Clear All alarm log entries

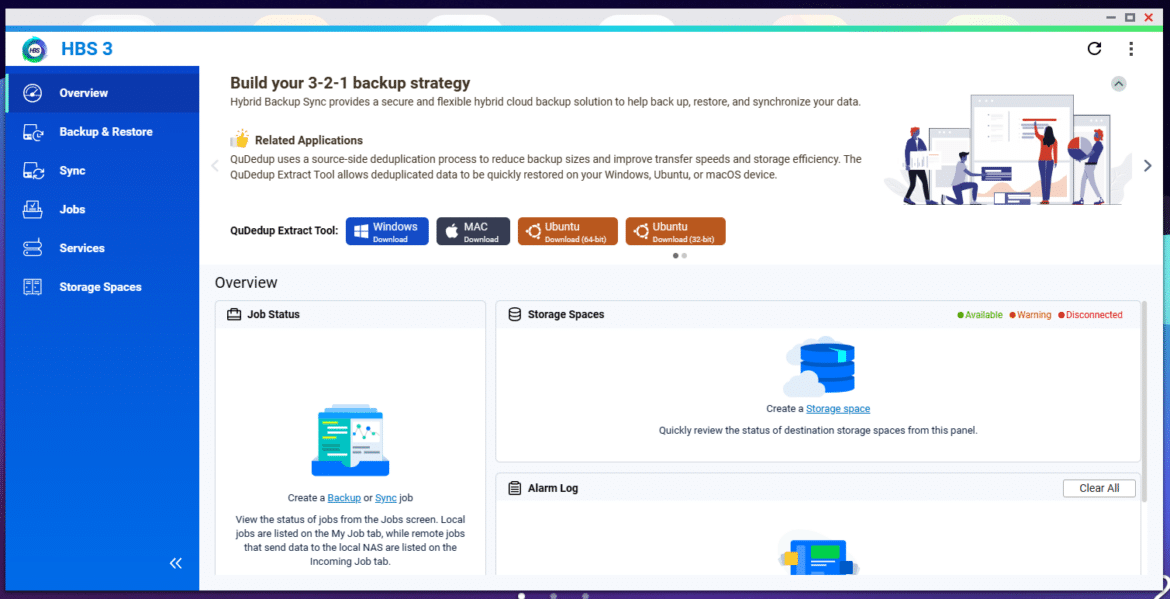pos(1099,489)
